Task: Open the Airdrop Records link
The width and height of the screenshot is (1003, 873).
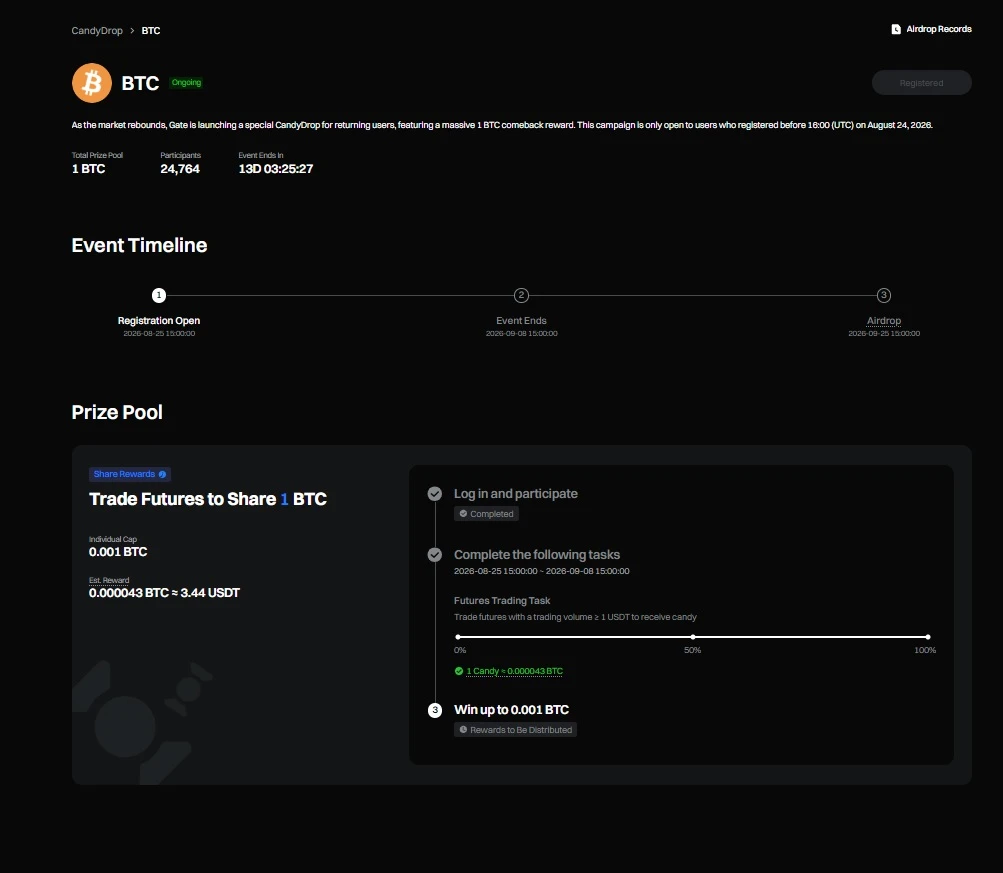Action: click(931, 29)
